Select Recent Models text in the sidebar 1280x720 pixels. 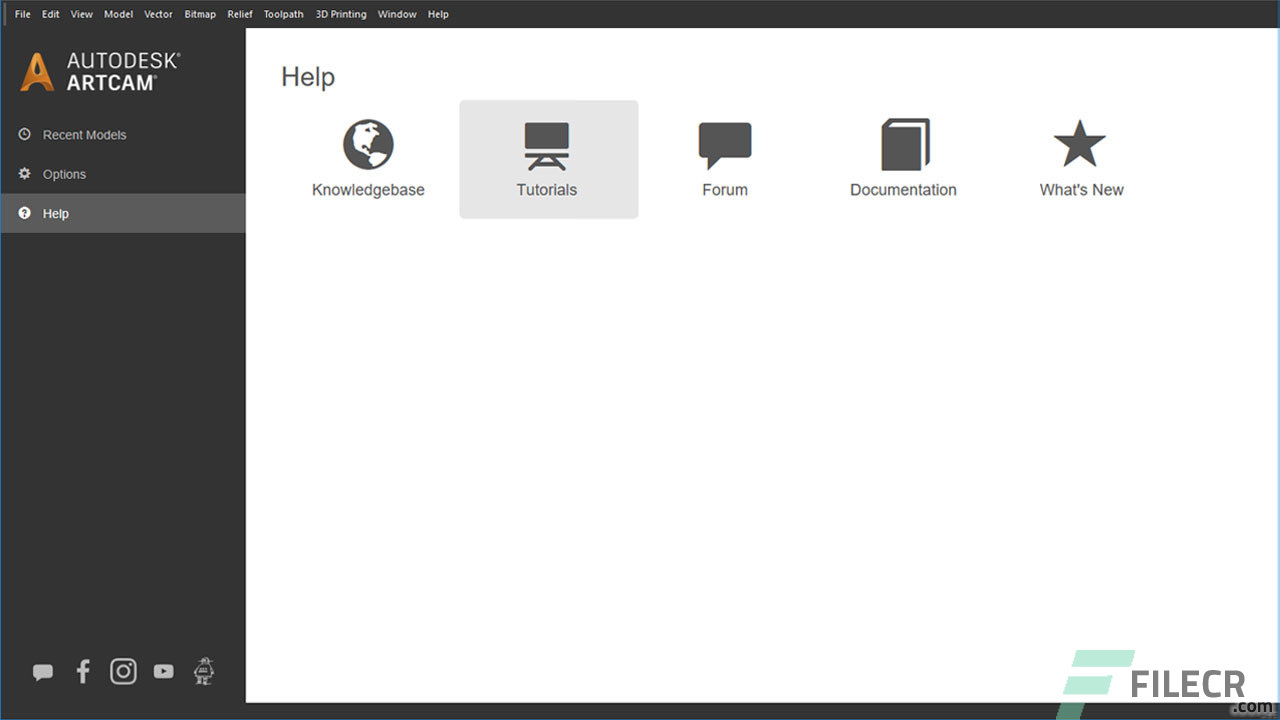(x=84, y=135)
